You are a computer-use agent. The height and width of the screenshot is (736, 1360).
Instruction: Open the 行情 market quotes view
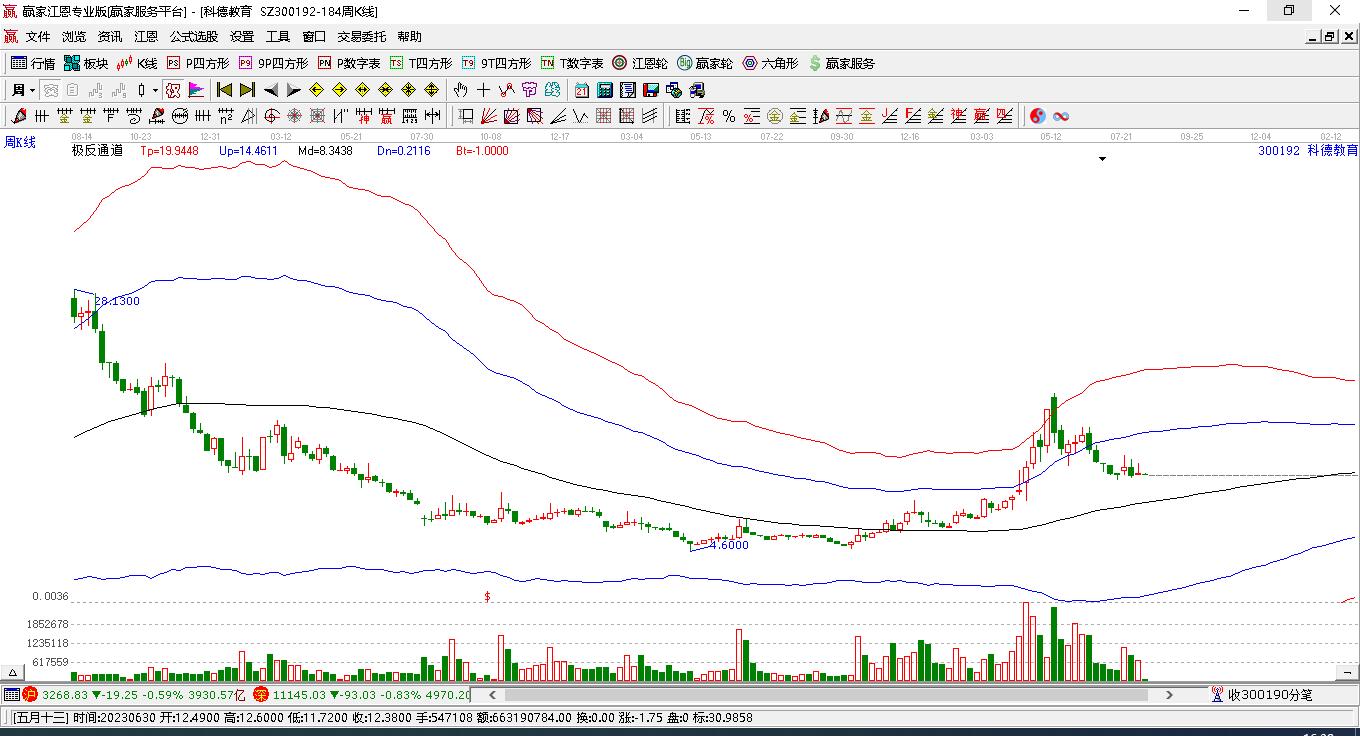33,63
